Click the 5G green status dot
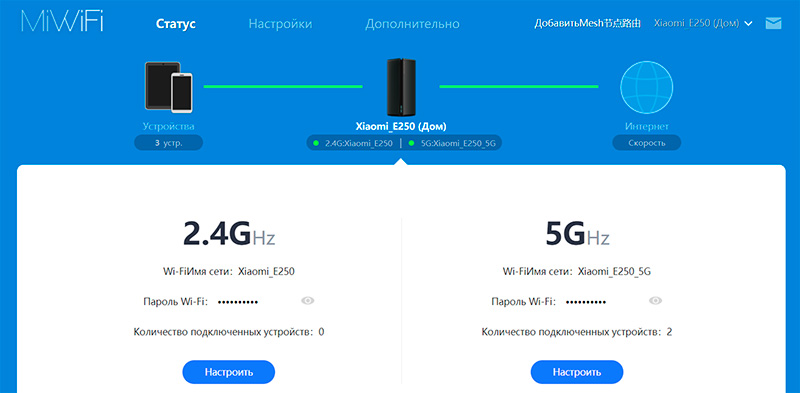The image size is (800, 393). tap(411, 143)
